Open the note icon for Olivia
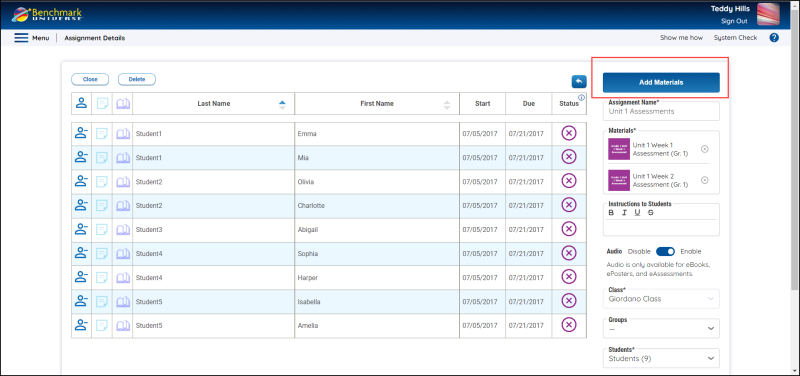The image size is (800, 376). pyautogui.click(x=102, y=182)
